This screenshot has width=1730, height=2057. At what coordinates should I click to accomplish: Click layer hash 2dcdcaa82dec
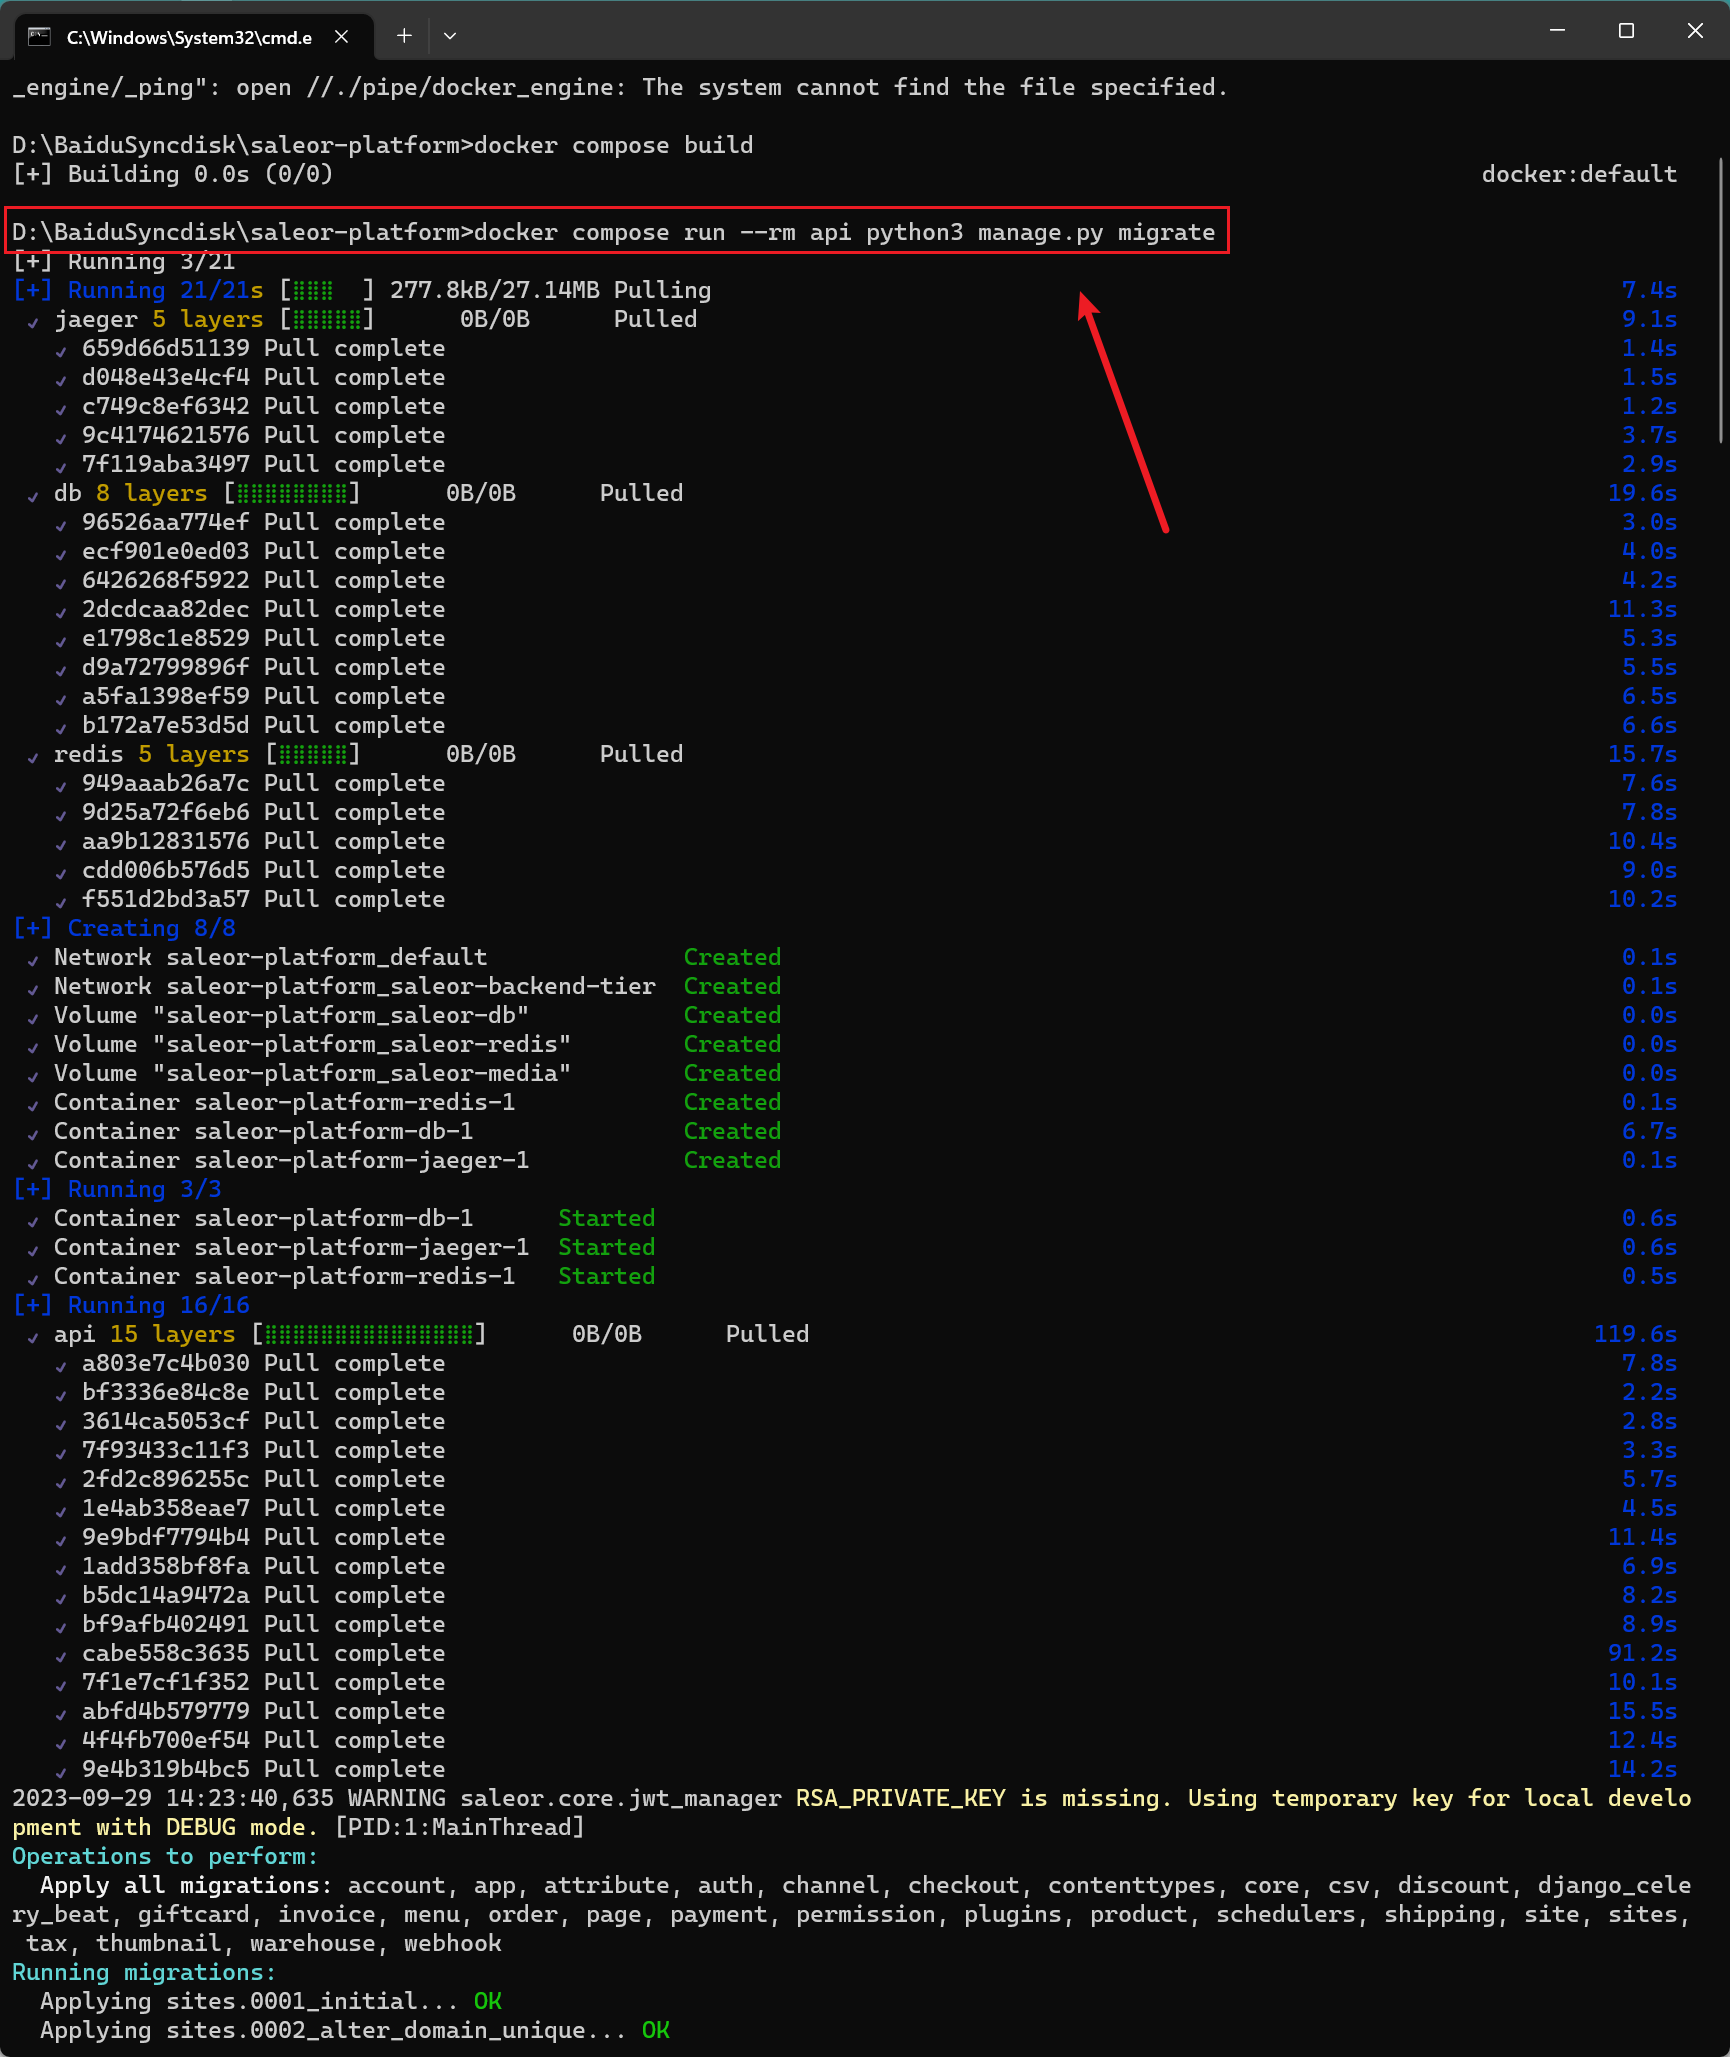(x=166, y=609)
